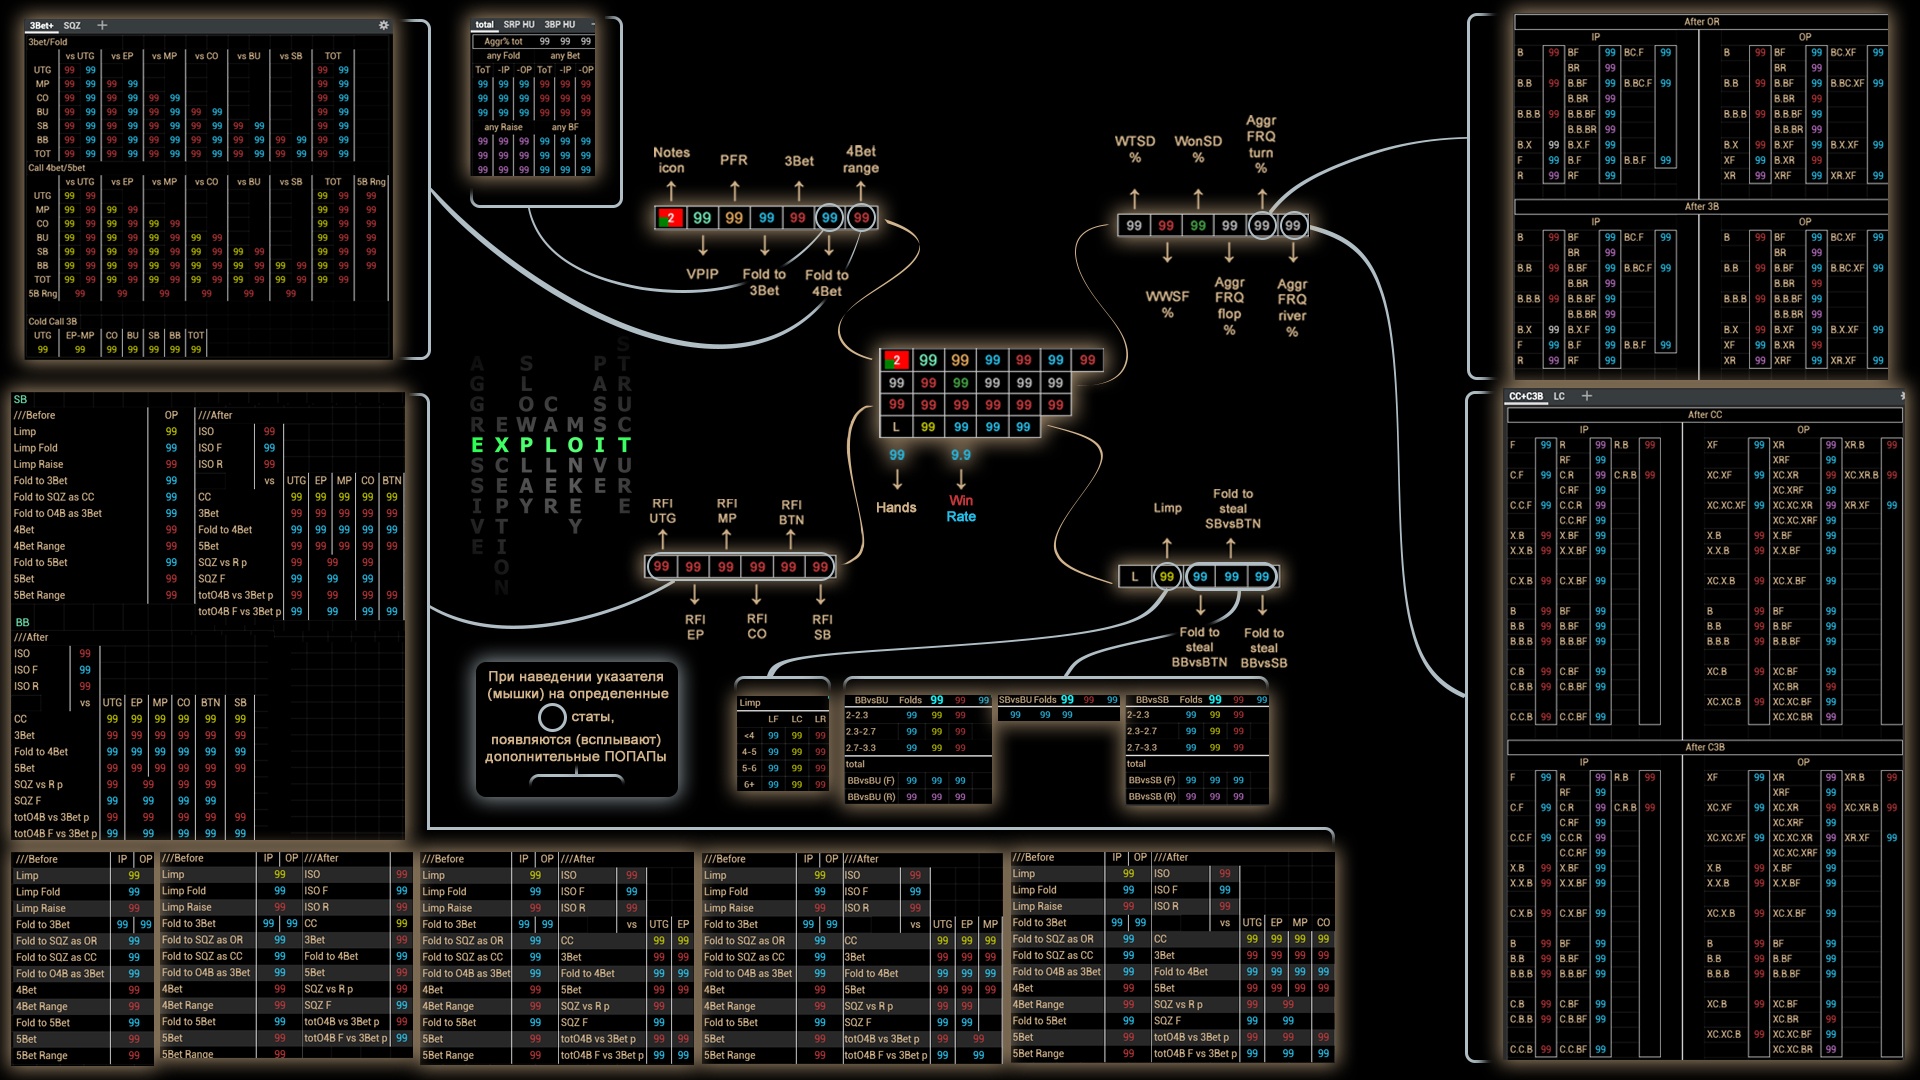Select the 3BP HU tab
Viewport: 1920px width, 1080px height.
[x=560, y=24]
